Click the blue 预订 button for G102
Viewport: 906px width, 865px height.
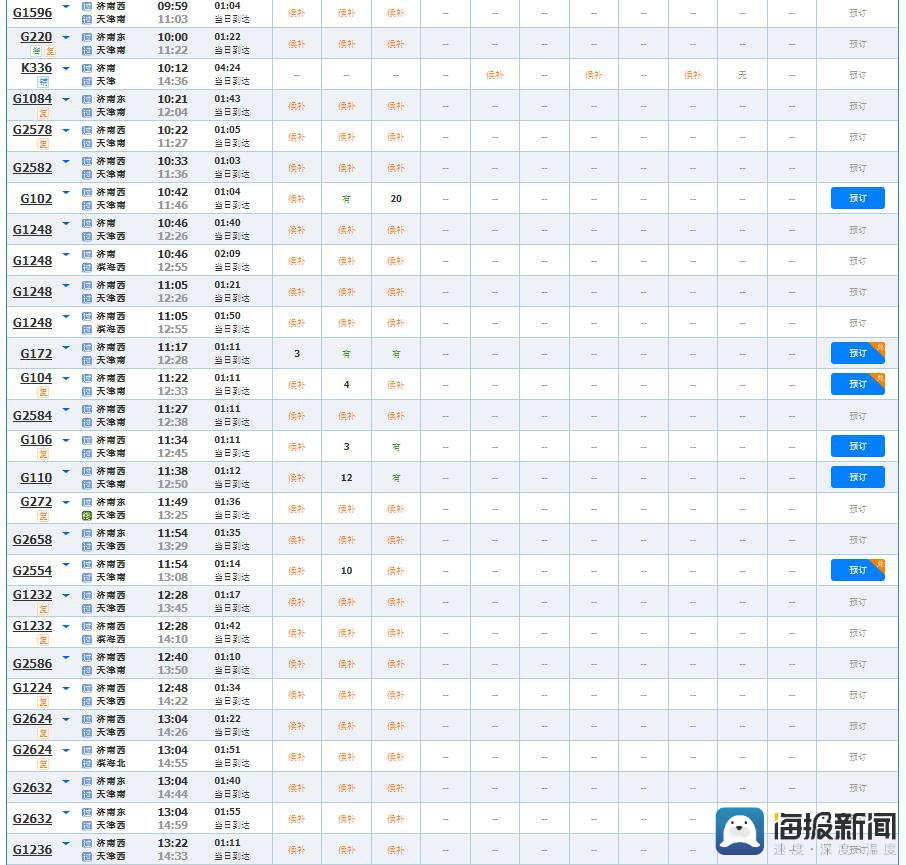click(857, 198)
